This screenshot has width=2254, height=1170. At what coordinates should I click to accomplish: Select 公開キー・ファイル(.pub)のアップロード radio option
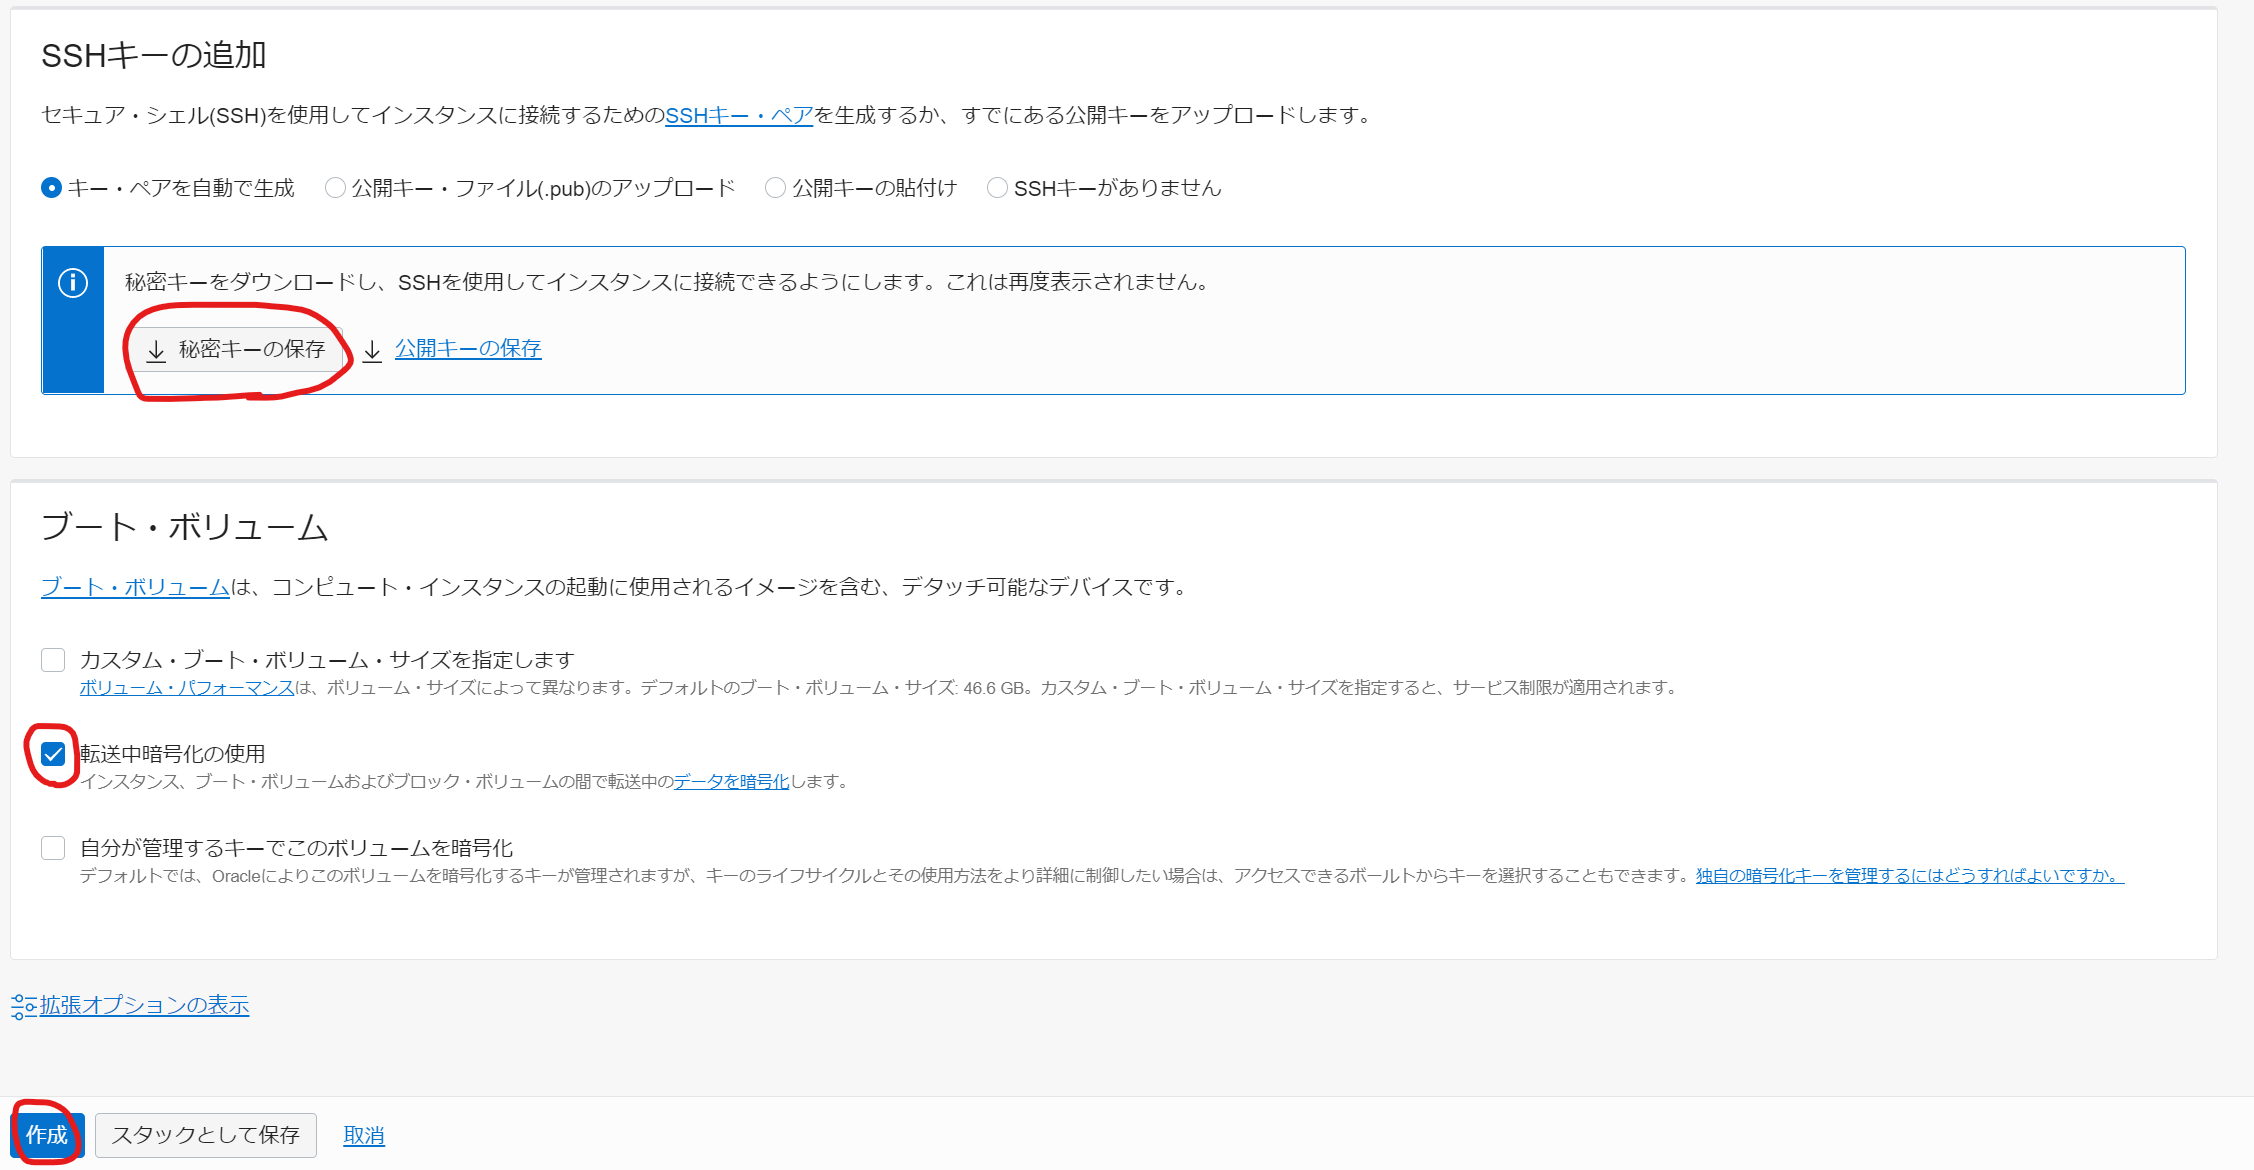(336, 188)
